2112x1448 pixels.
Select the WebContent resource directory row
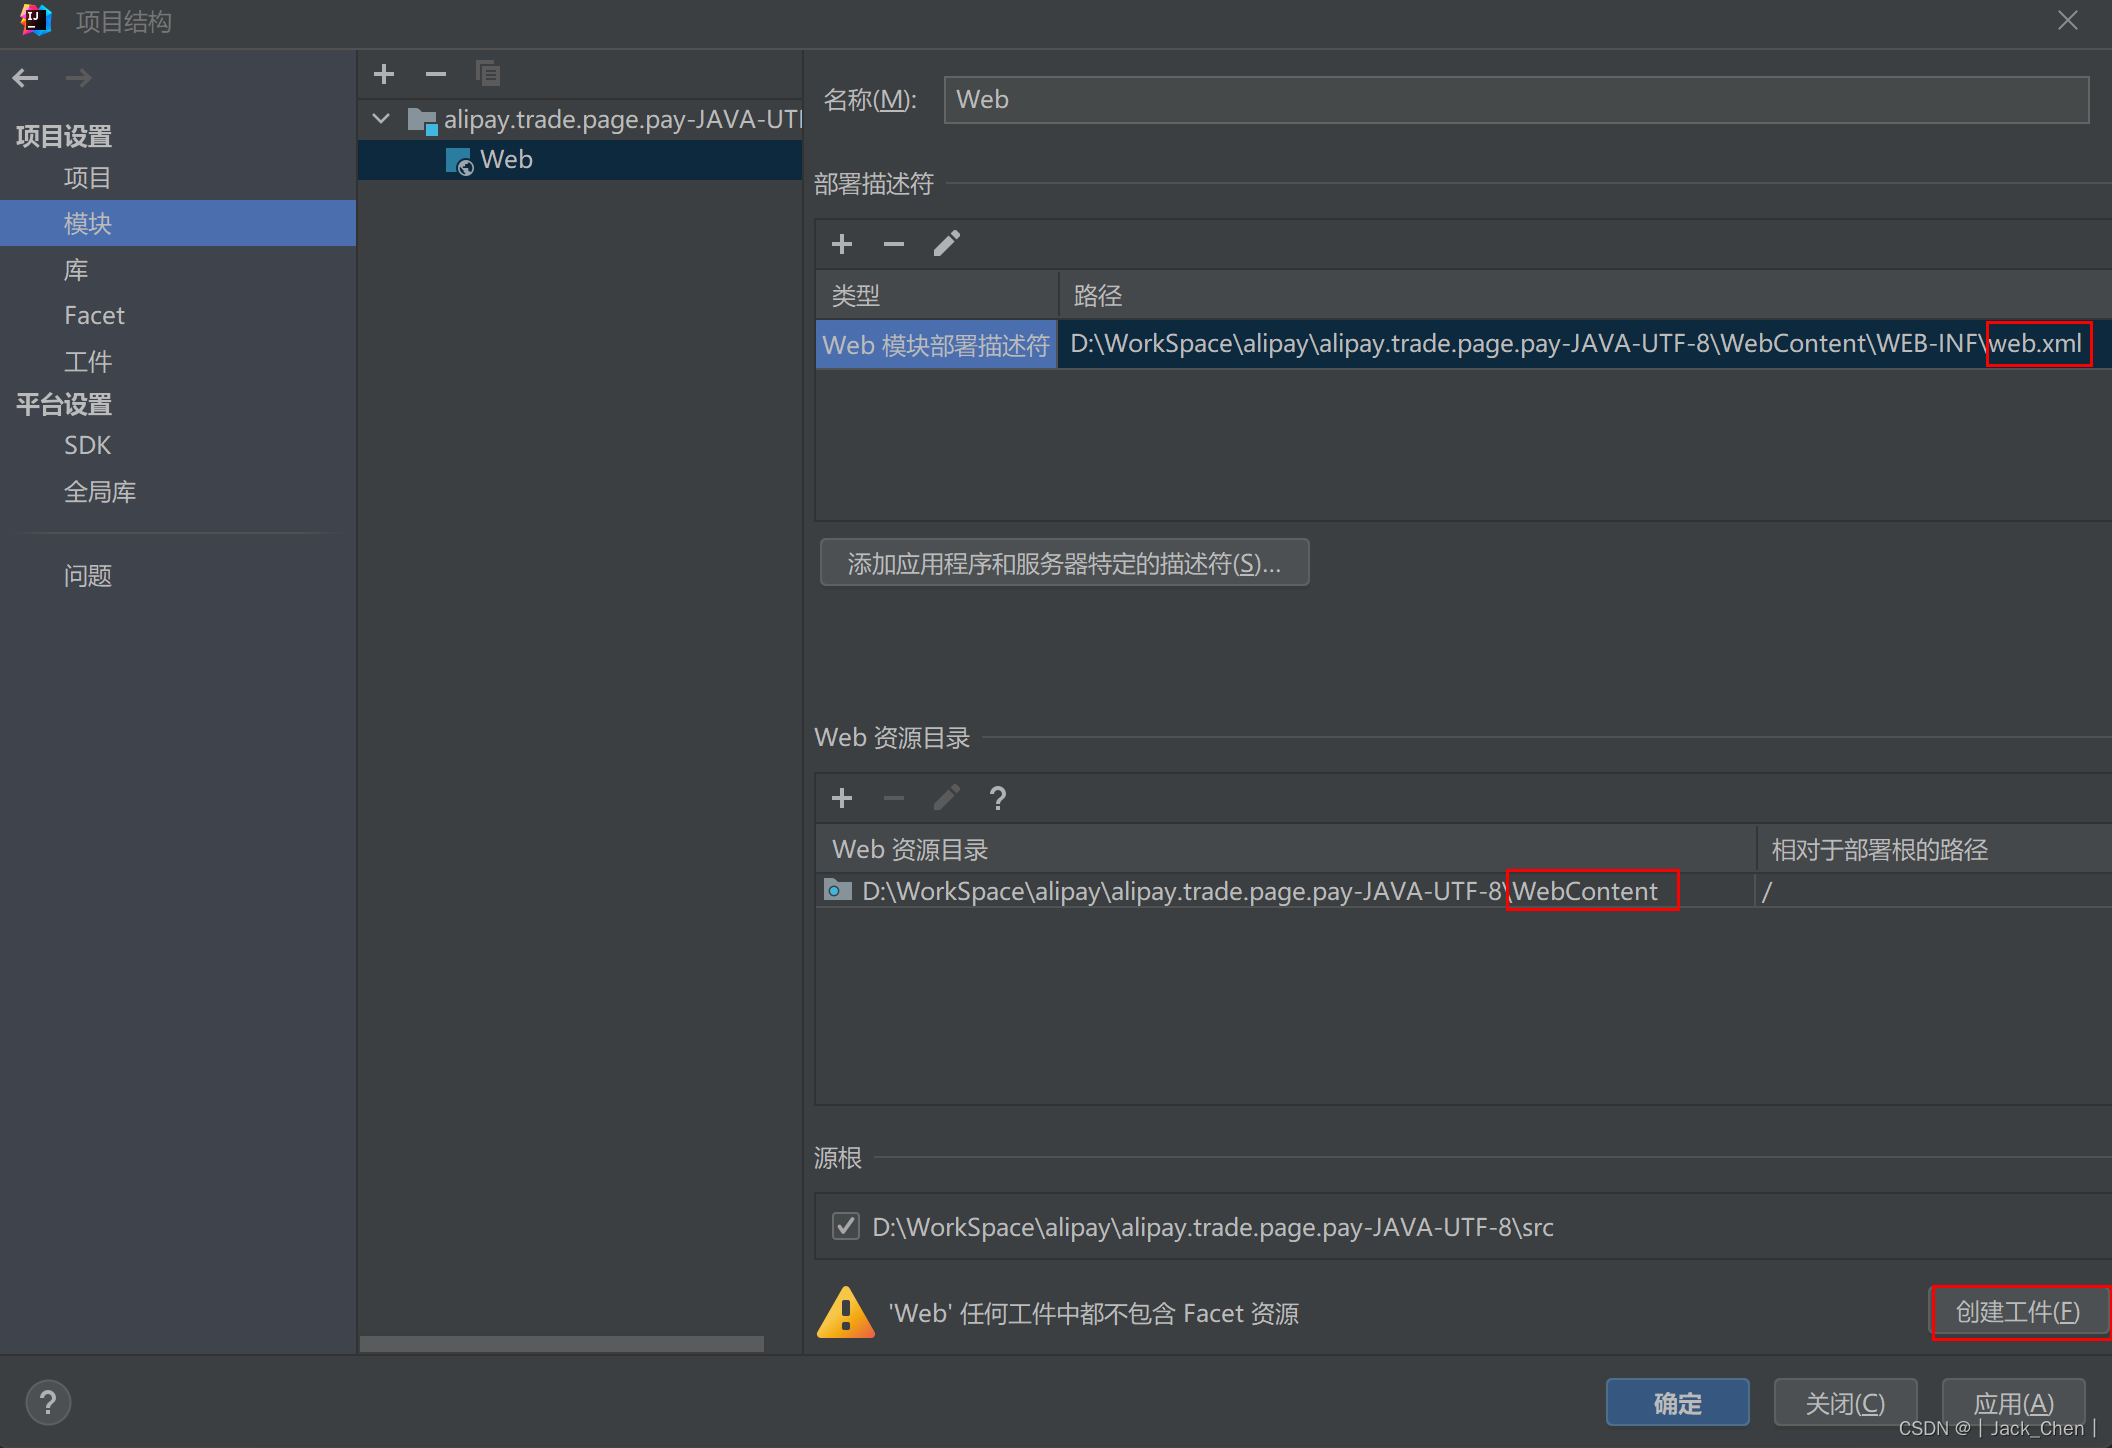pos(1463,890)
